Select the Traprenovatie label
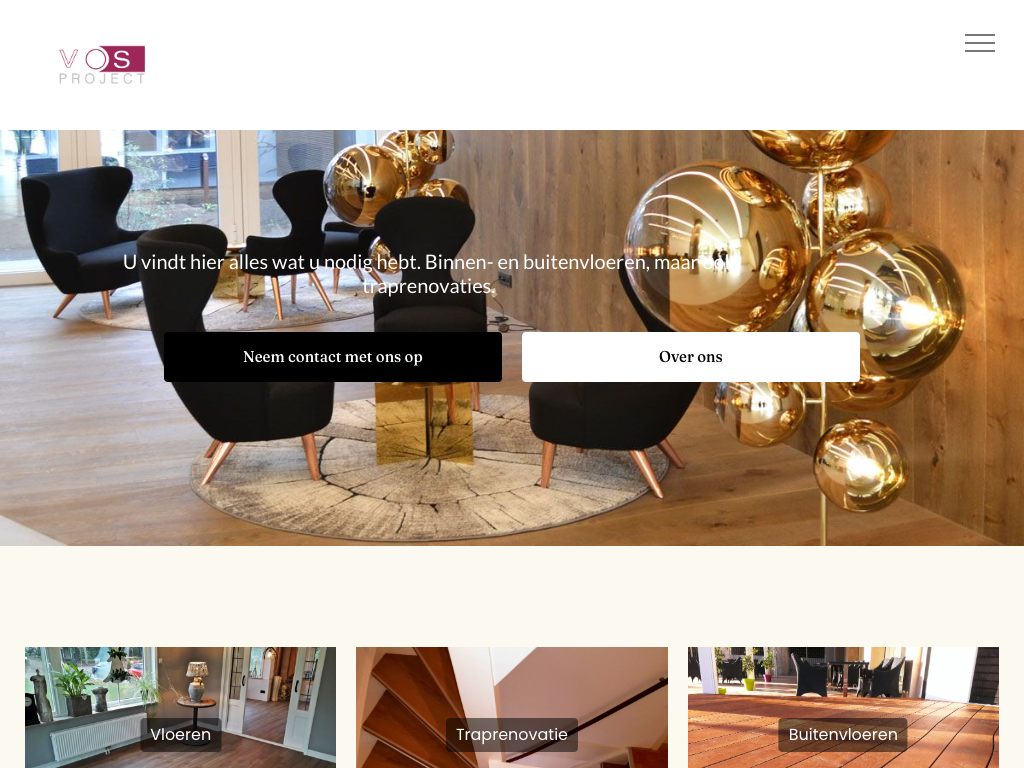The height and width of the screenshot is (768, 1024). point(512,735)
